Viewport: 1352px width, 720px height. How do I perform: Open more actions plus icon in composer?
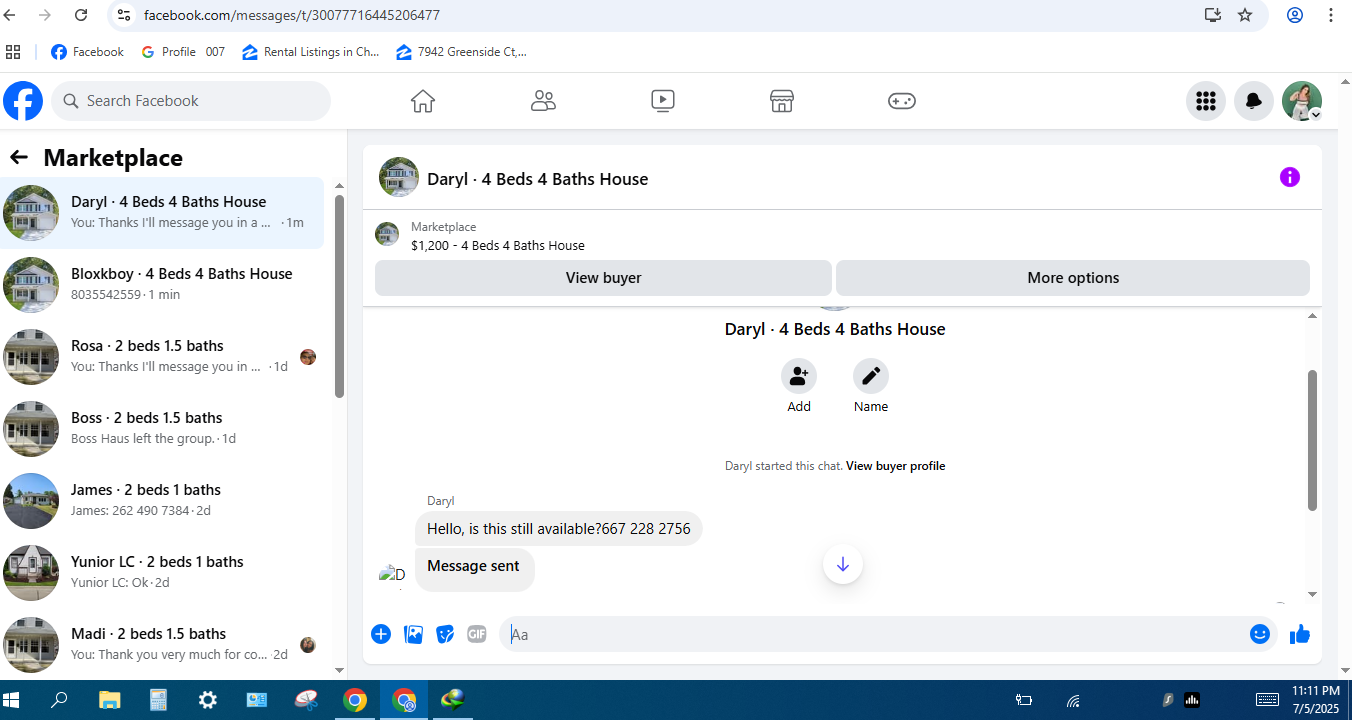pyautogui.click(x=381, y=634)
